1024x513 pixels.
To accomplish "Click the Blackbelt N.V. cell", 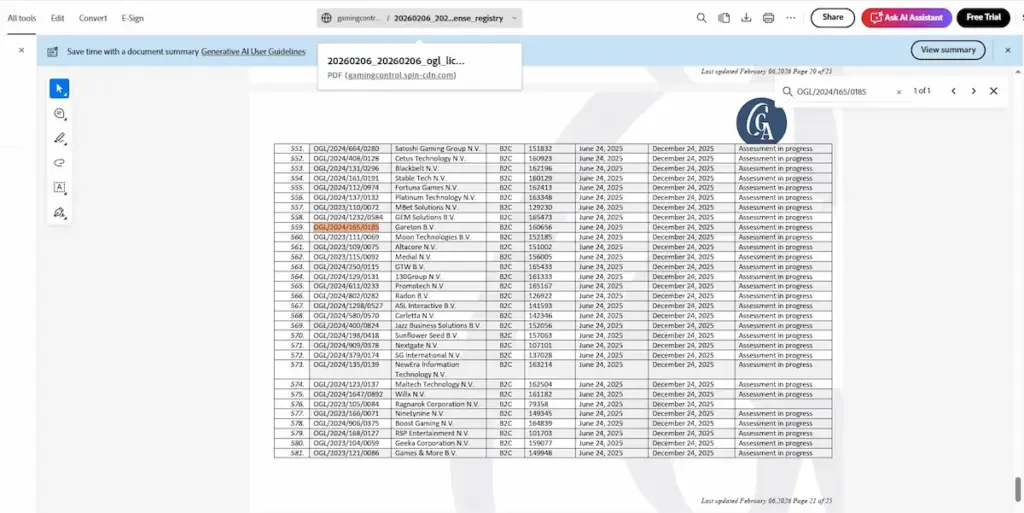I will 438,168.
